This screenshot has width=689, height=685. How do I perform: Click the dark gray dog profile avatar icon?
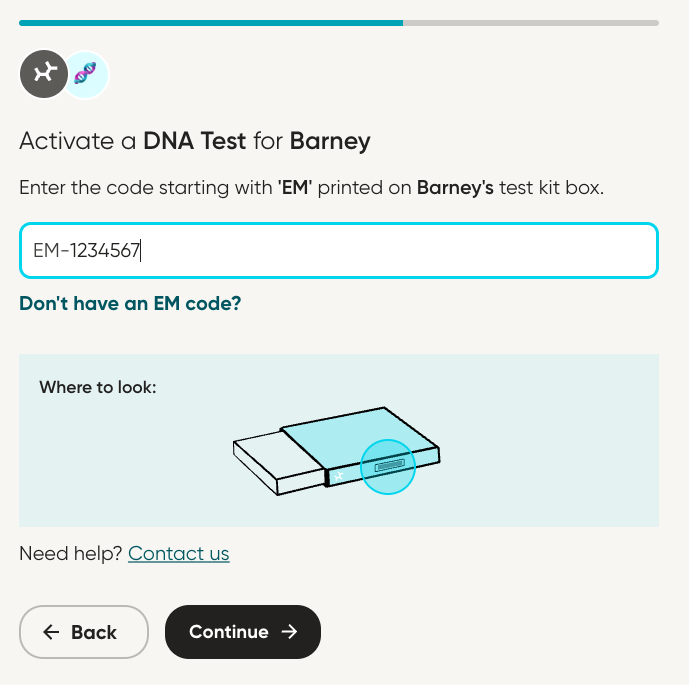(x=44, y=74)
